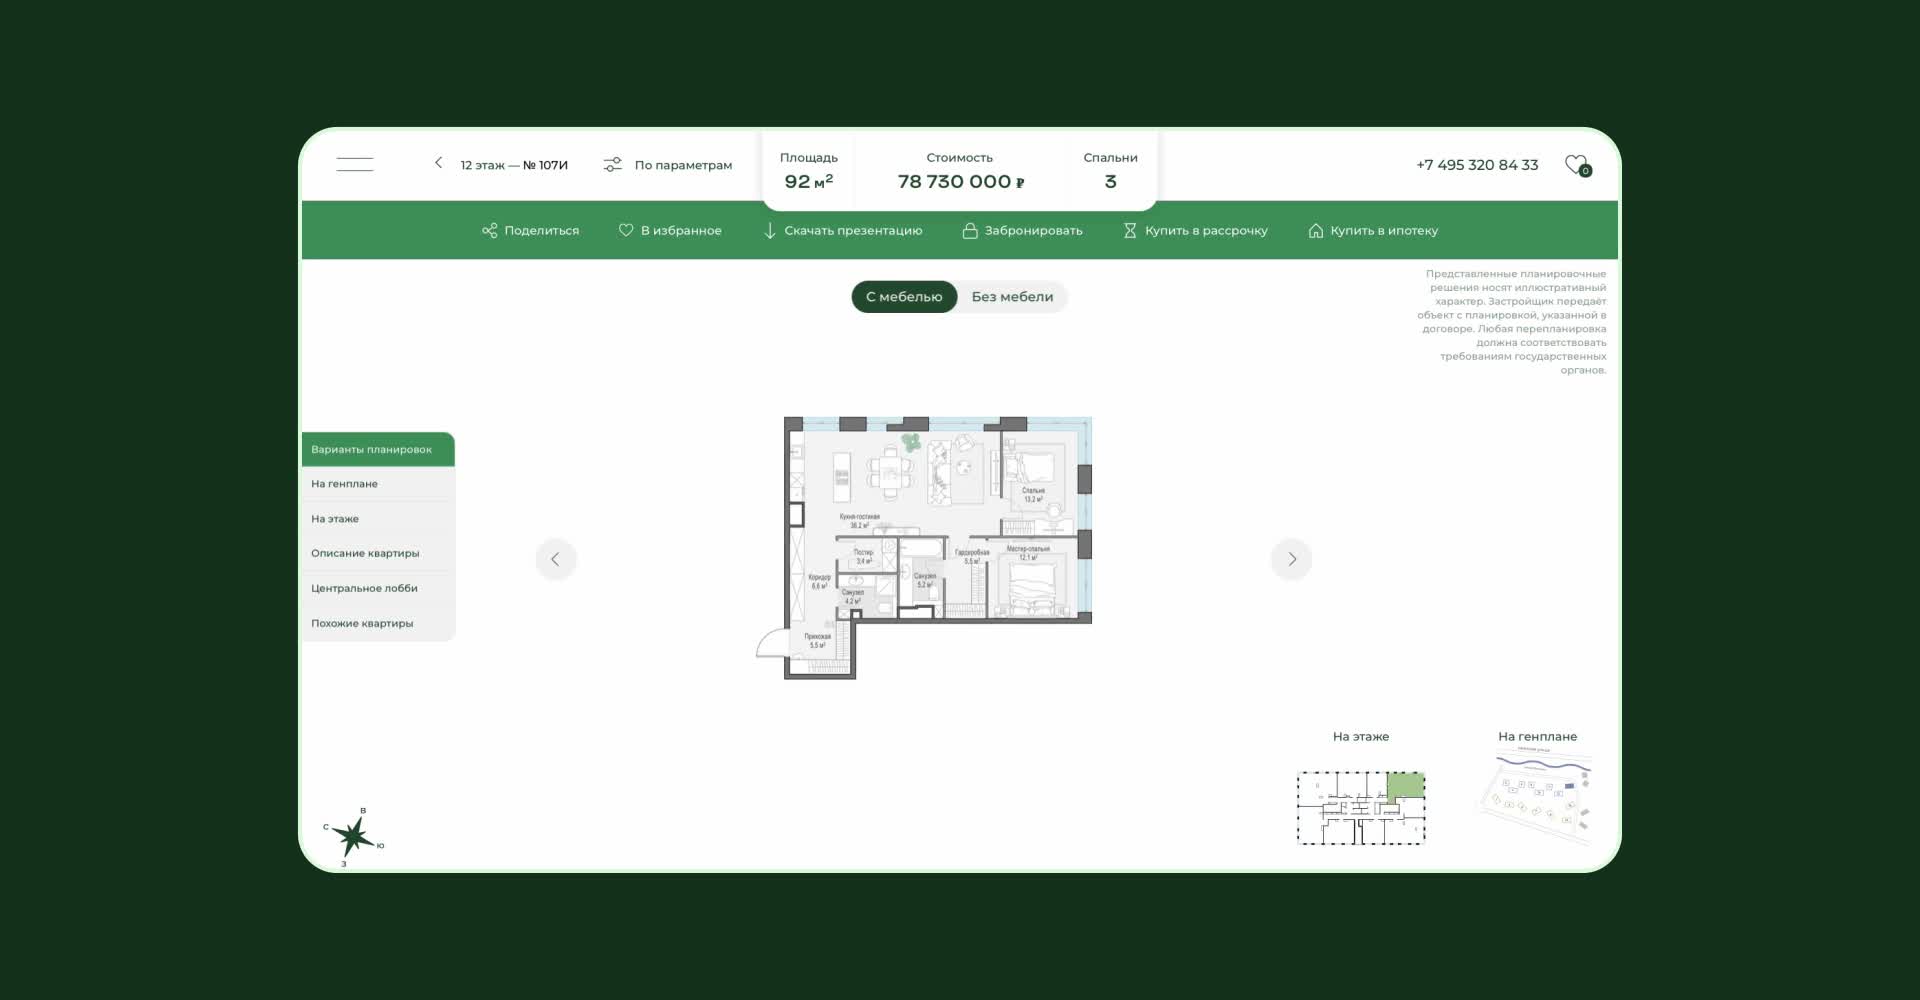Open the По параметрам filter

[668, 165]
